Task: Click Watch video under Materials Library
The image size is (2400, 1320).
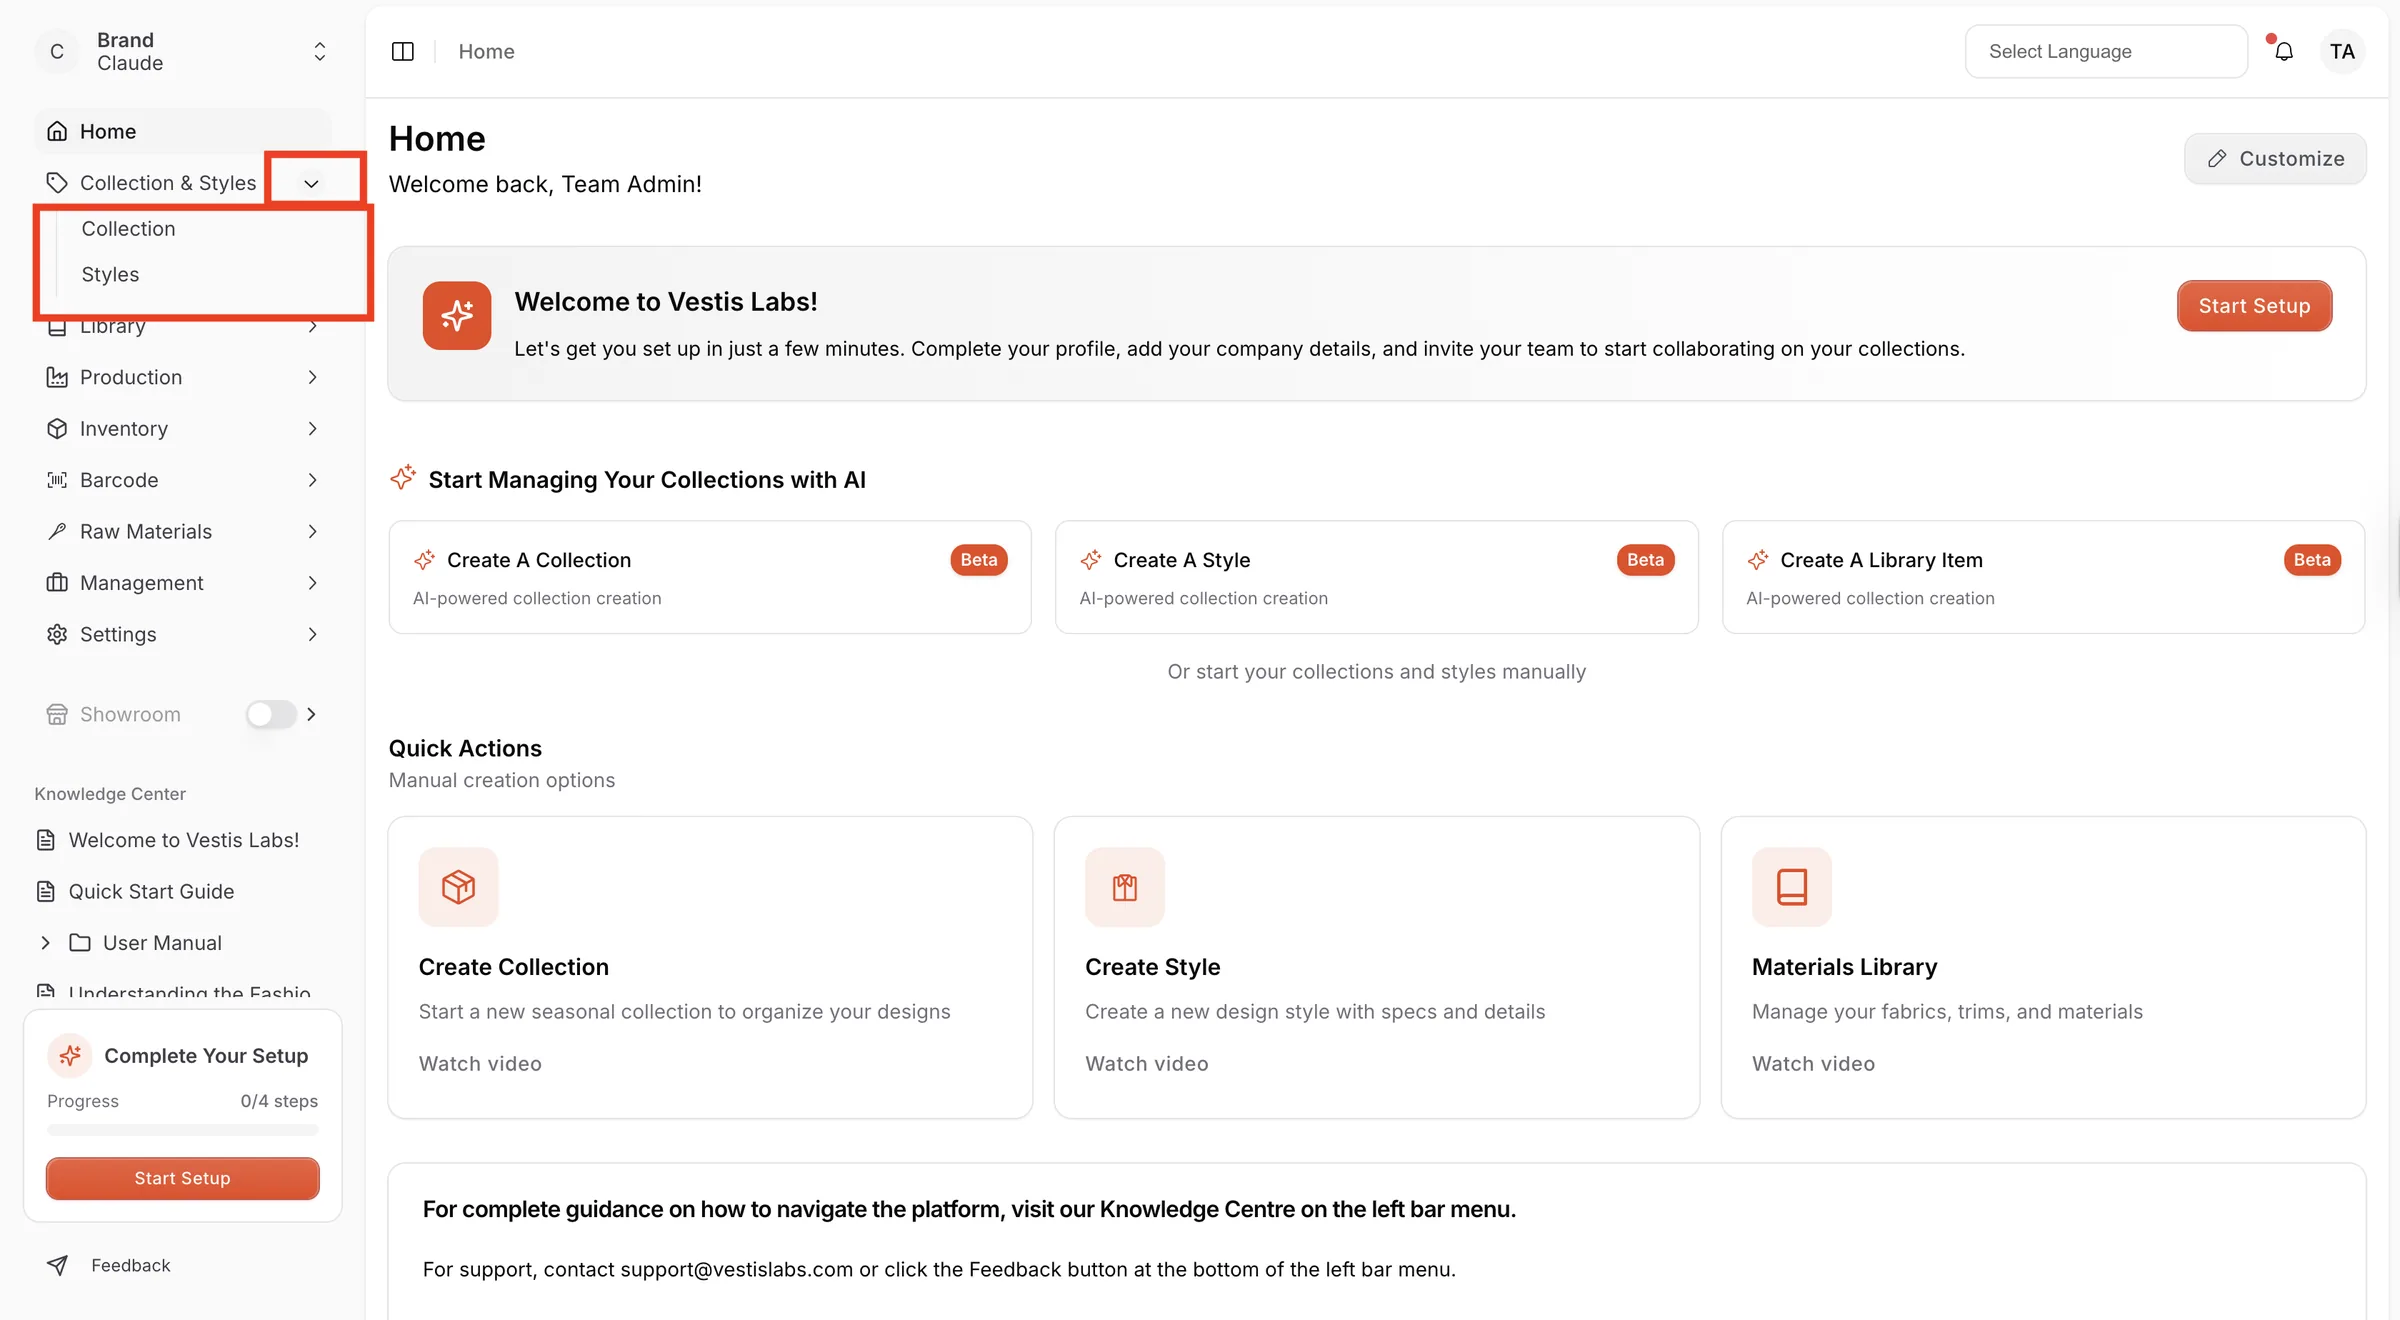Action: [x=1813, y=1064]
